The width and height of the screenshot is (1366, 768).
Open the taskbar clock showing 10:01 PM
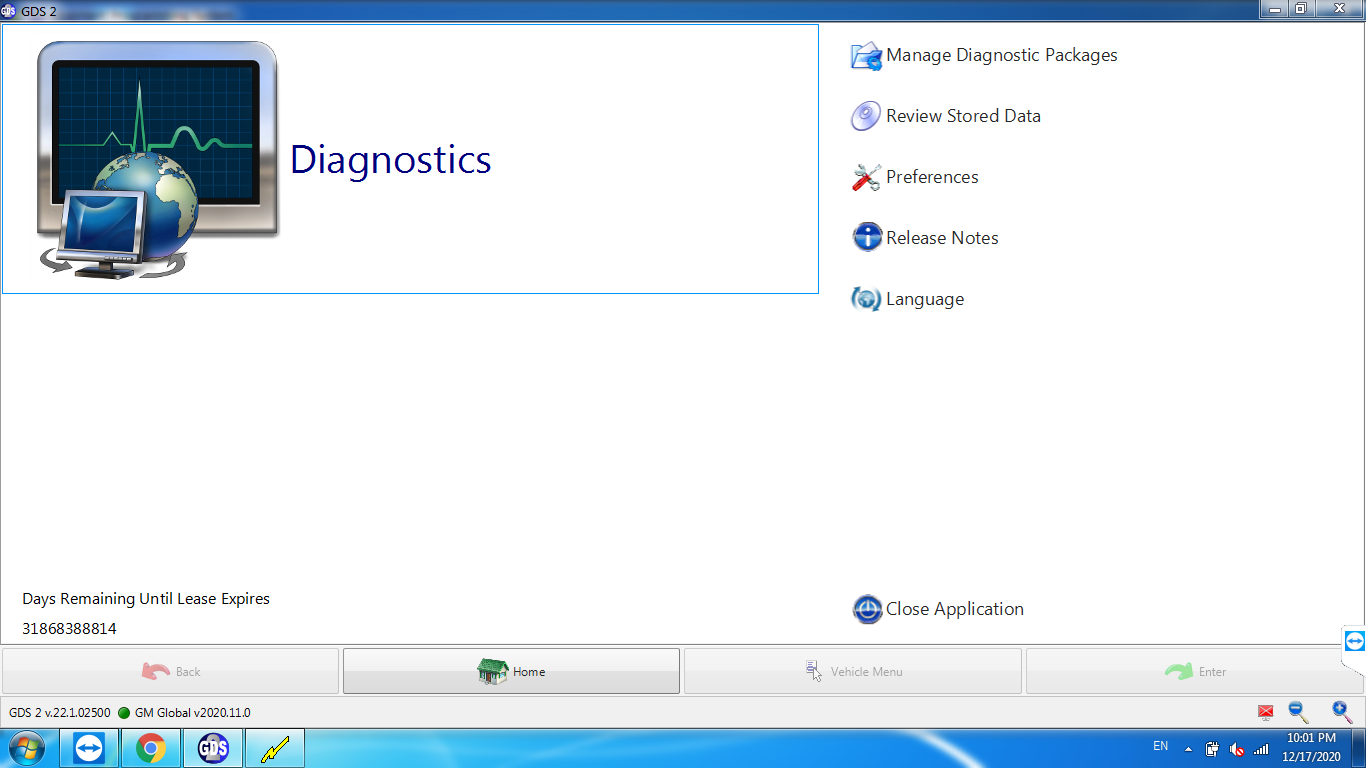1311,748
